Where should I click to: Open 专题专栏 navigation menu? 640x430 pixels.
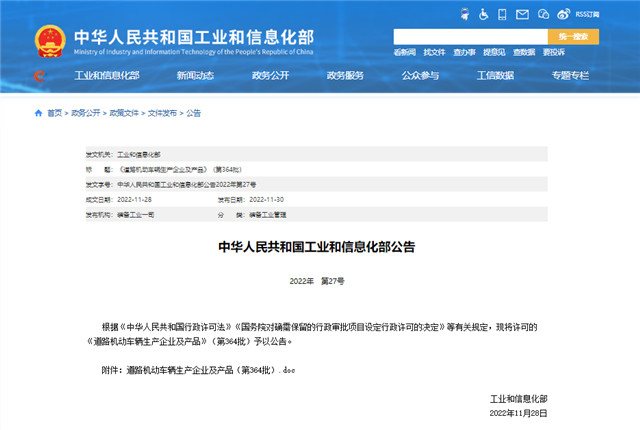570,75
